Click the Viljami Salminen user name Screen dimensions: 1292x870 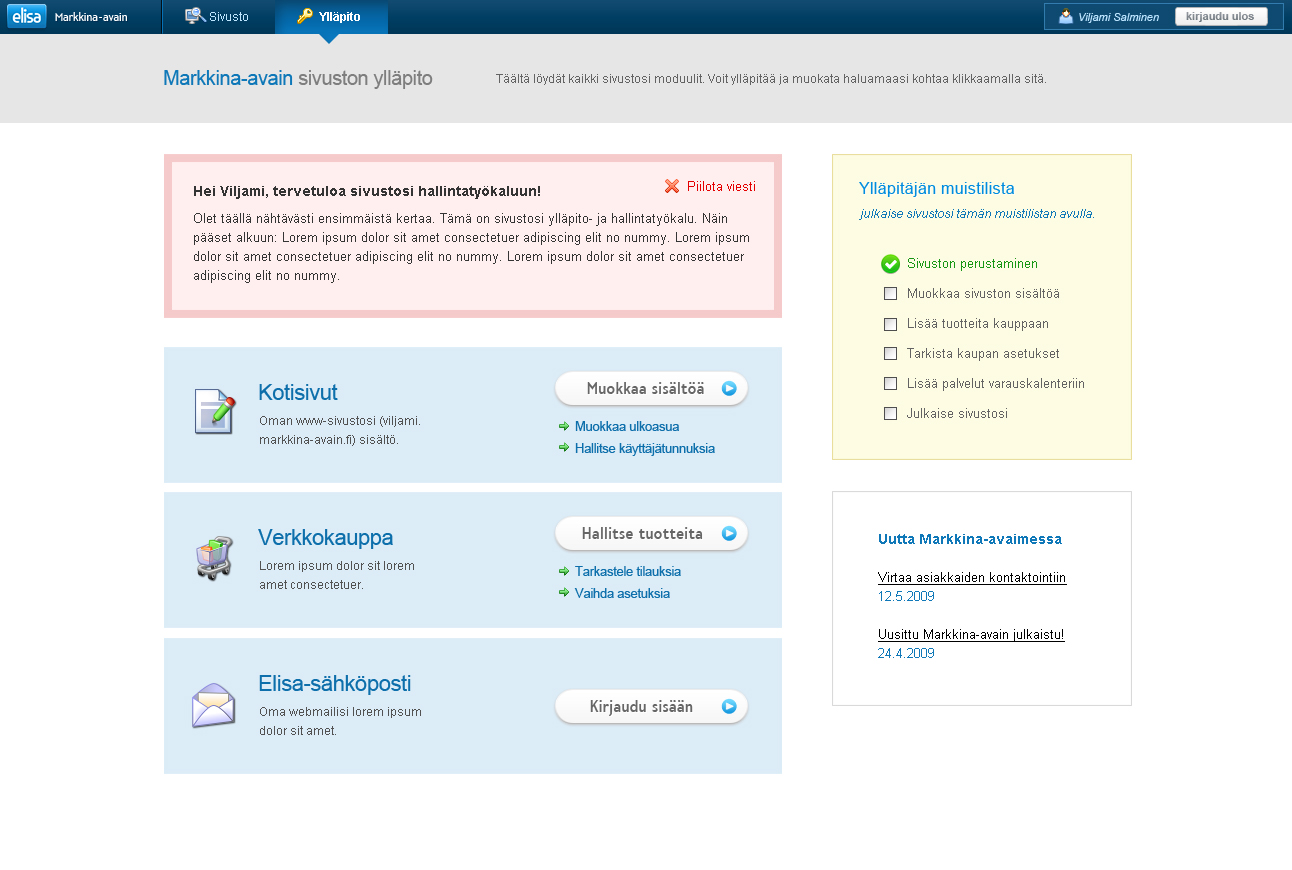pos(1119,17)
